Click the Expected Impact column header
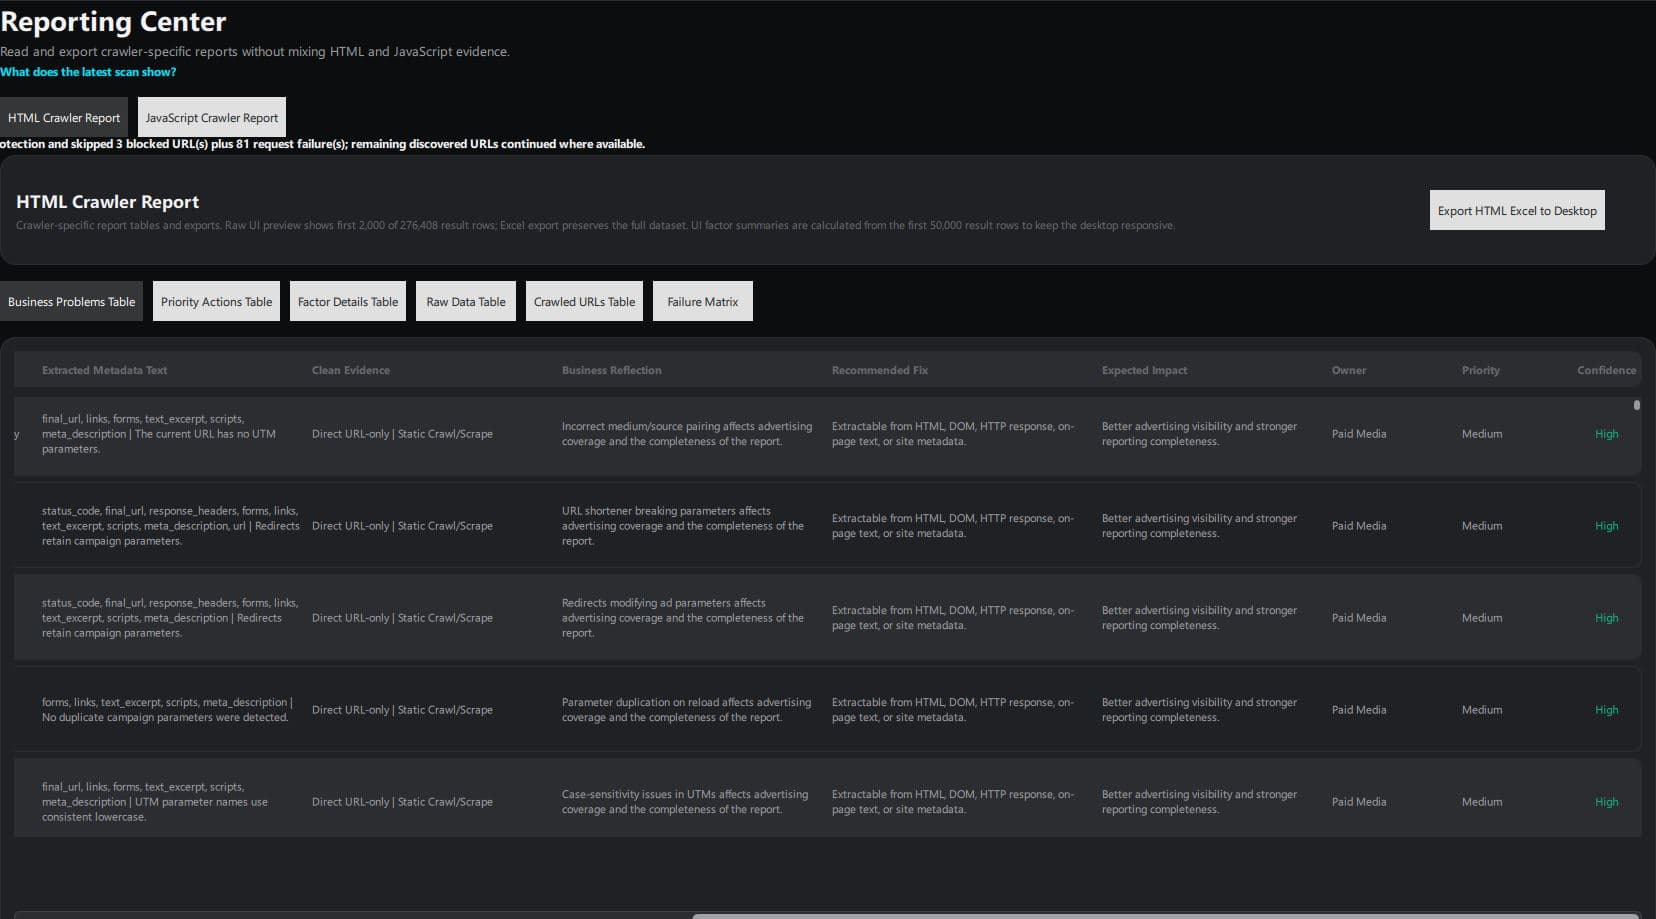The image size is (1656, 919). point(1145,370)
